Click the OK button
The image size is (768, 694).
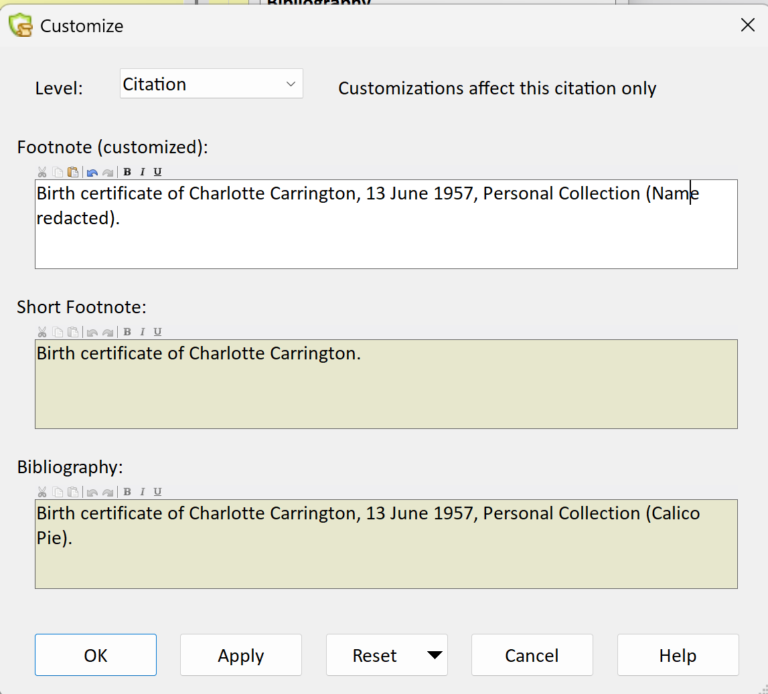point(96,655)
